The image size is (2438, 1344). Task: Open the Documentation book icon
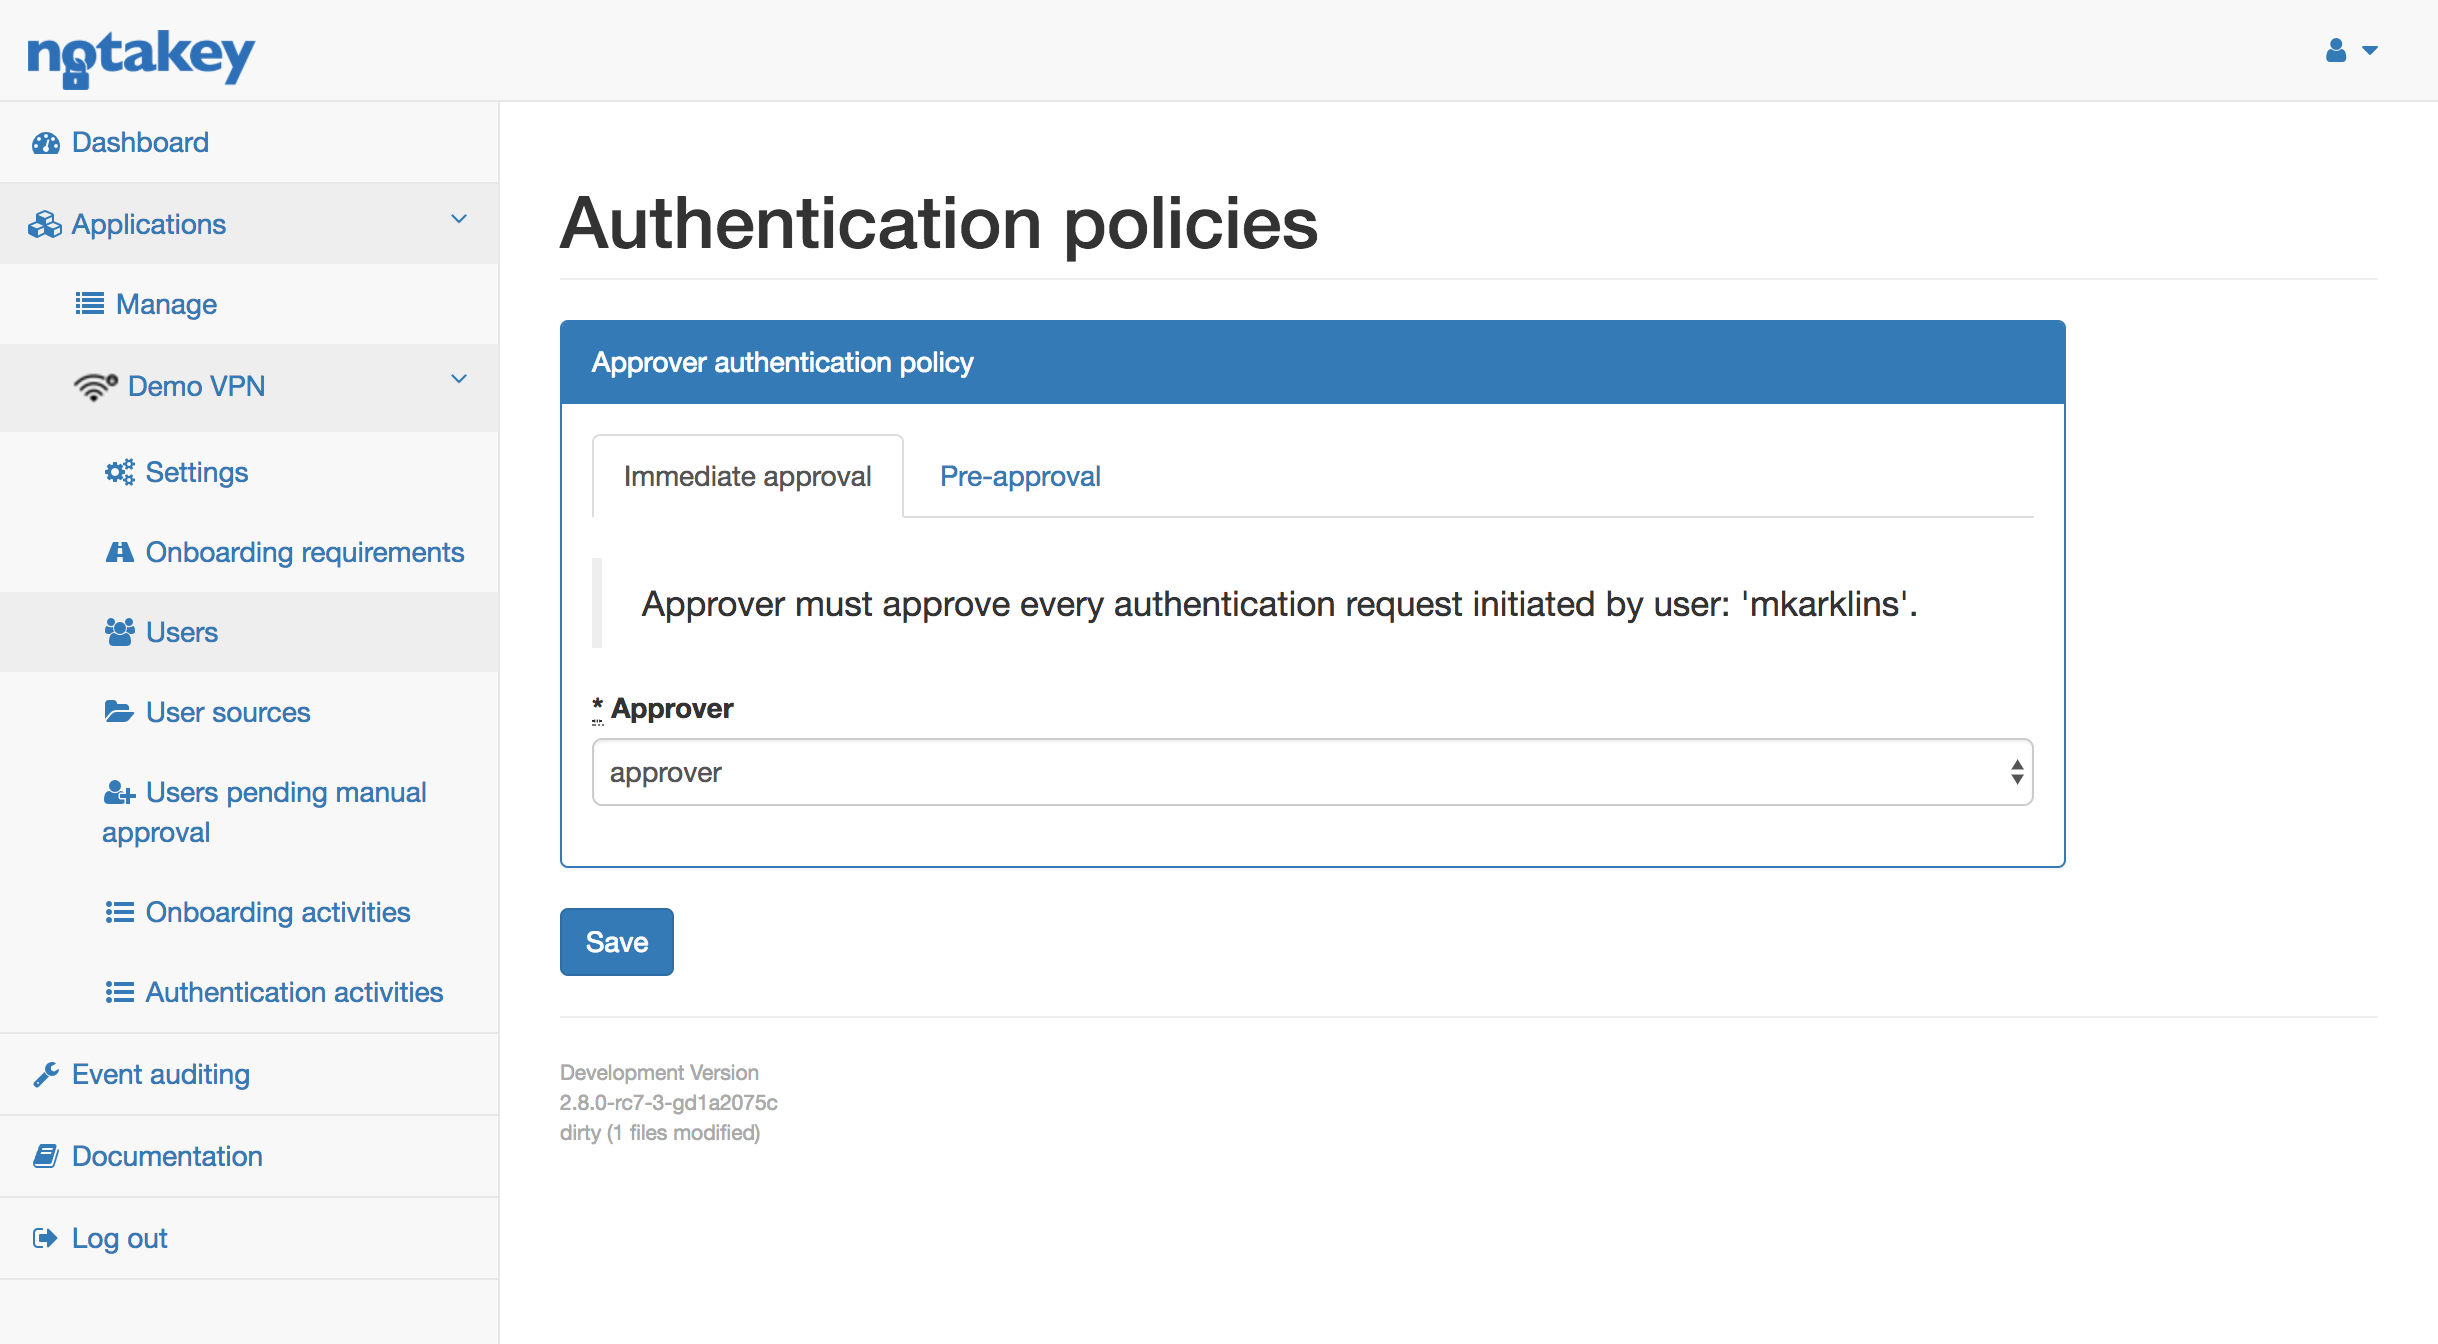pyautogui.click(x=45, y=1155)
